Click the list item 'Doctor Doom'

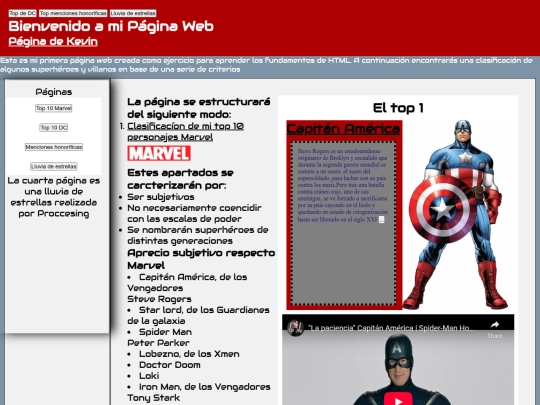coord(170,365)
